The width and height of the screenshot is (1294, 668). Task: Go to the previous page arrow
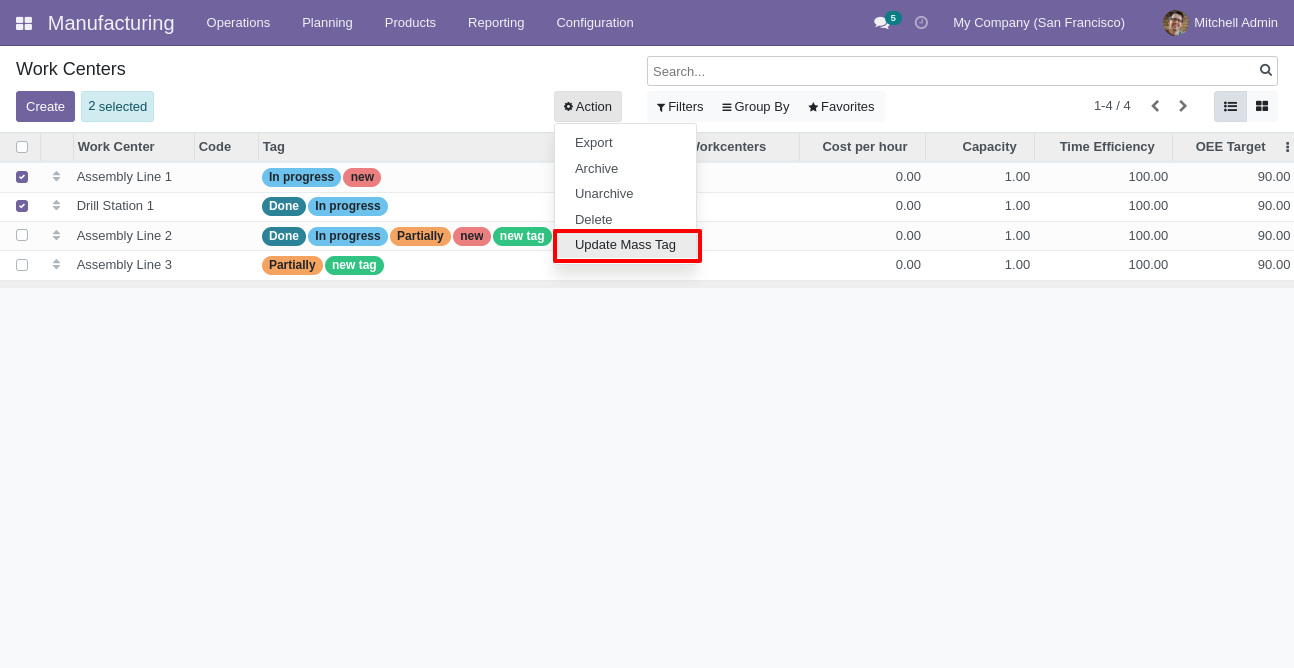(x=1155, y=106)
